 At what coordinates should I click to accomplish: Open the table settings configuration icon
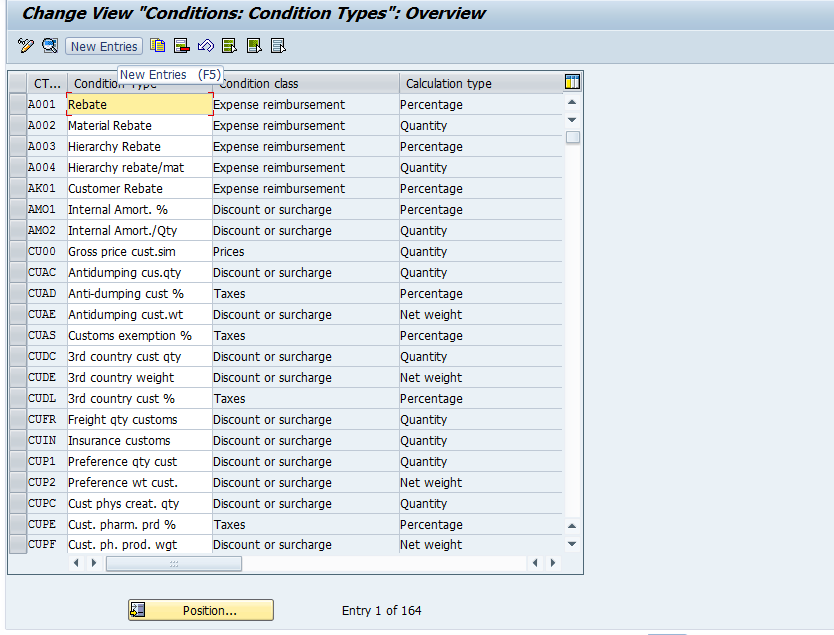click(x=572, y=82)
